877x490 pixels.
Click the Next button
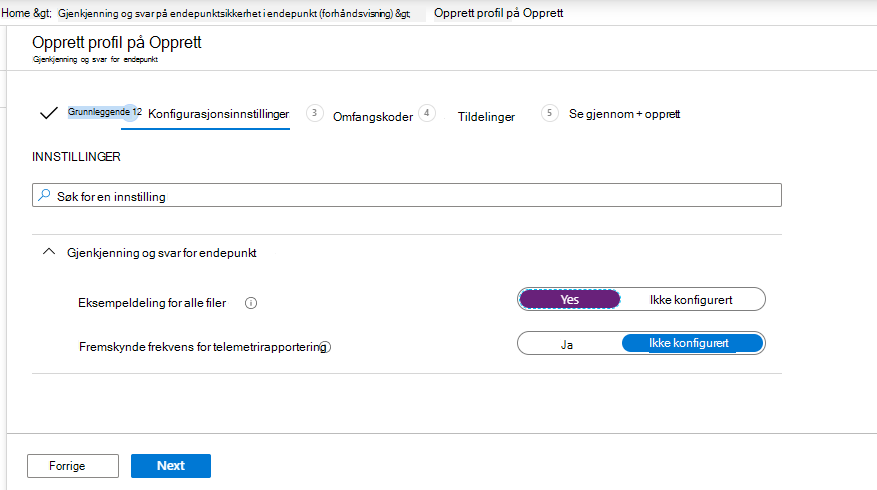tap(171, 466)
